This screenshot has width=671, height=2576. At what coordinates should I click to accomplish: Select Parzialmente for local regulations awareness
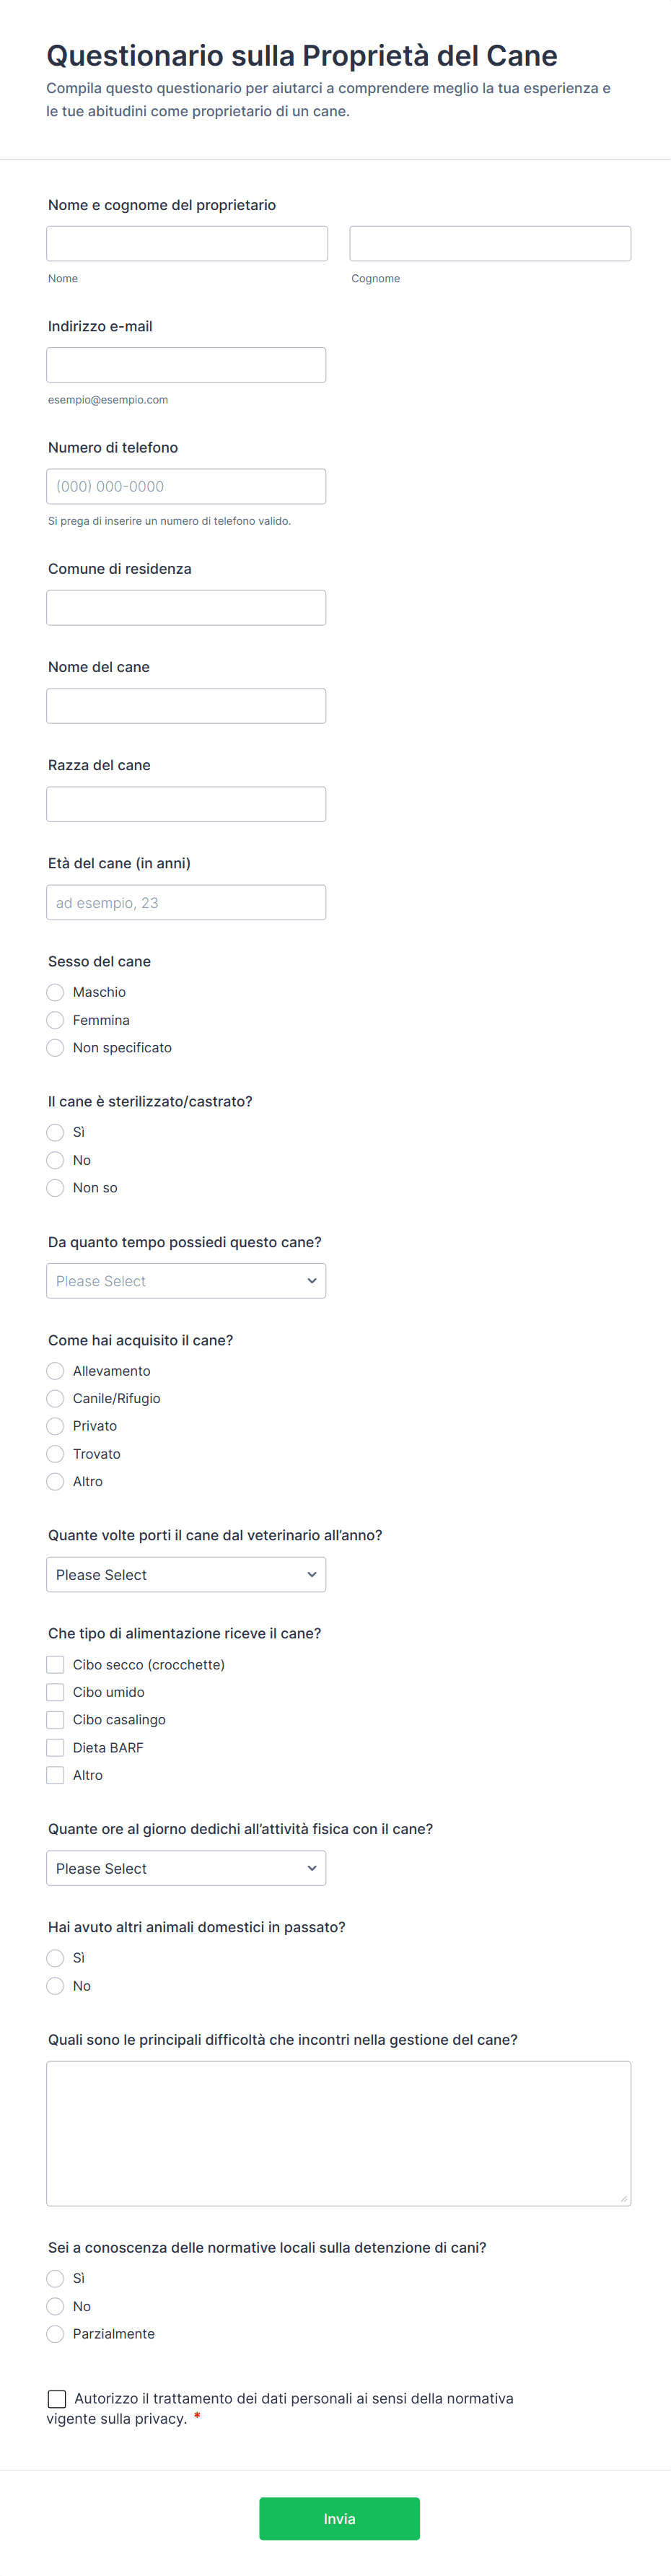[x=55, y=2333]
